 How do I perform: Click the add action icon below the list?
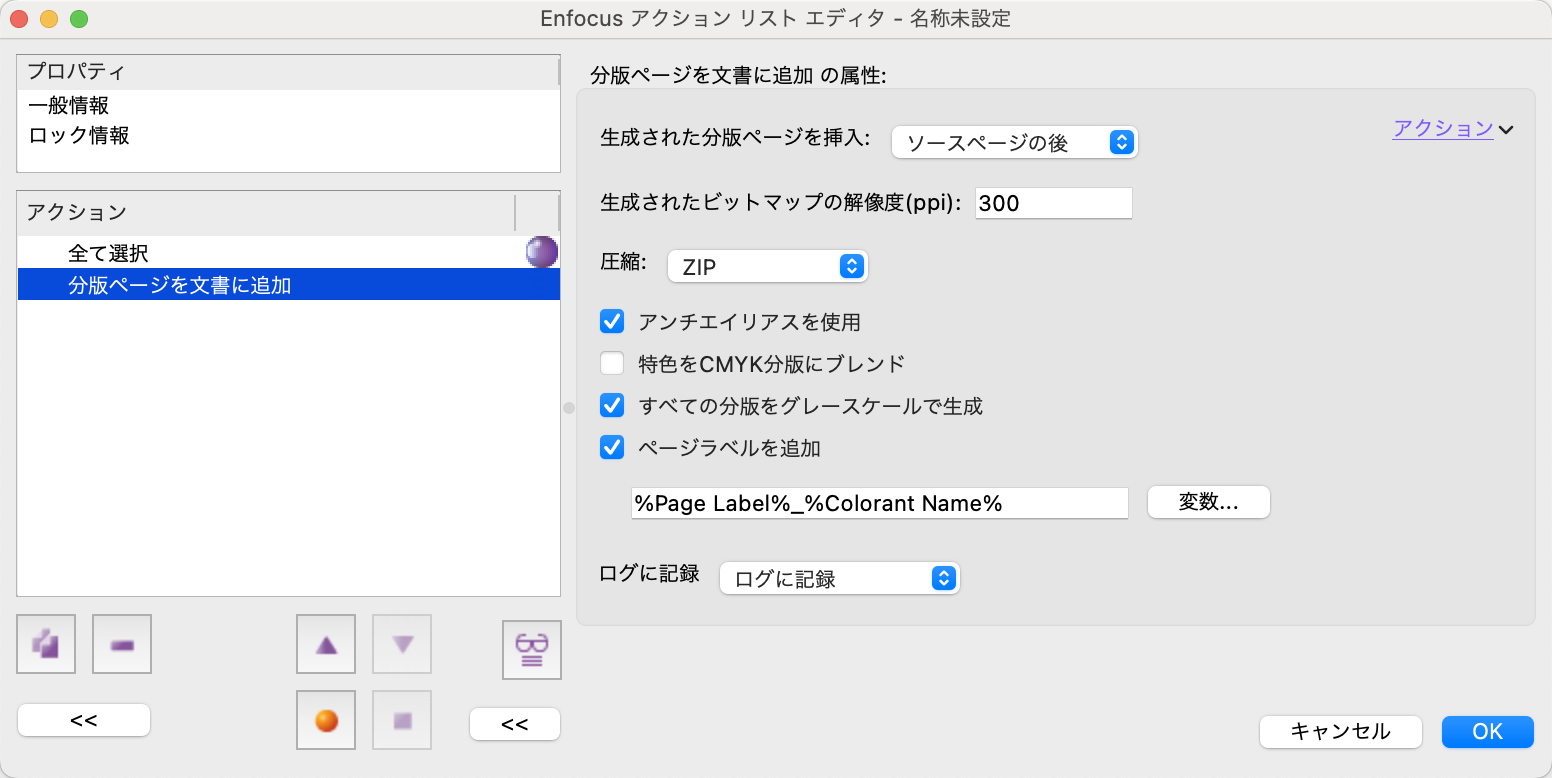click(46, 645)
